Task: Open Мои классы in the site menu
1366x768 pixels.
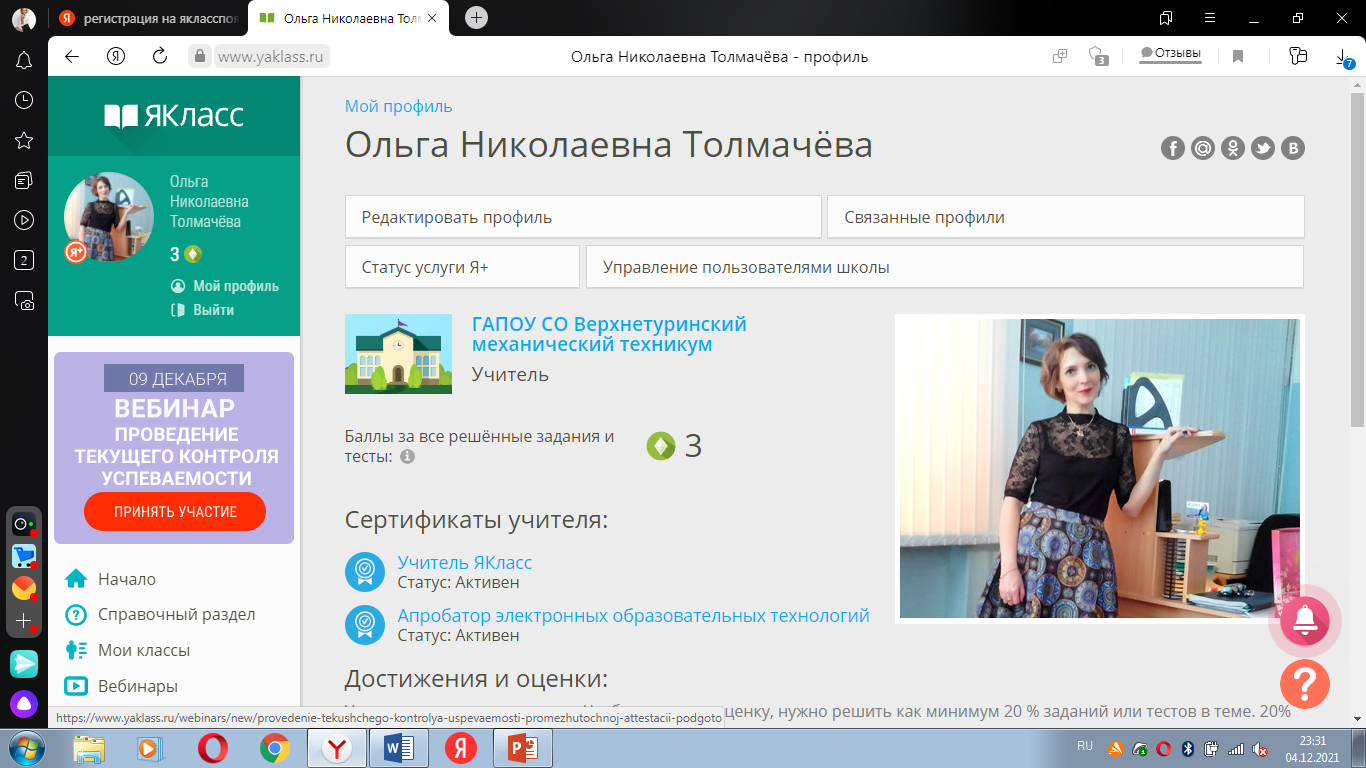Action: coord(127,650)
